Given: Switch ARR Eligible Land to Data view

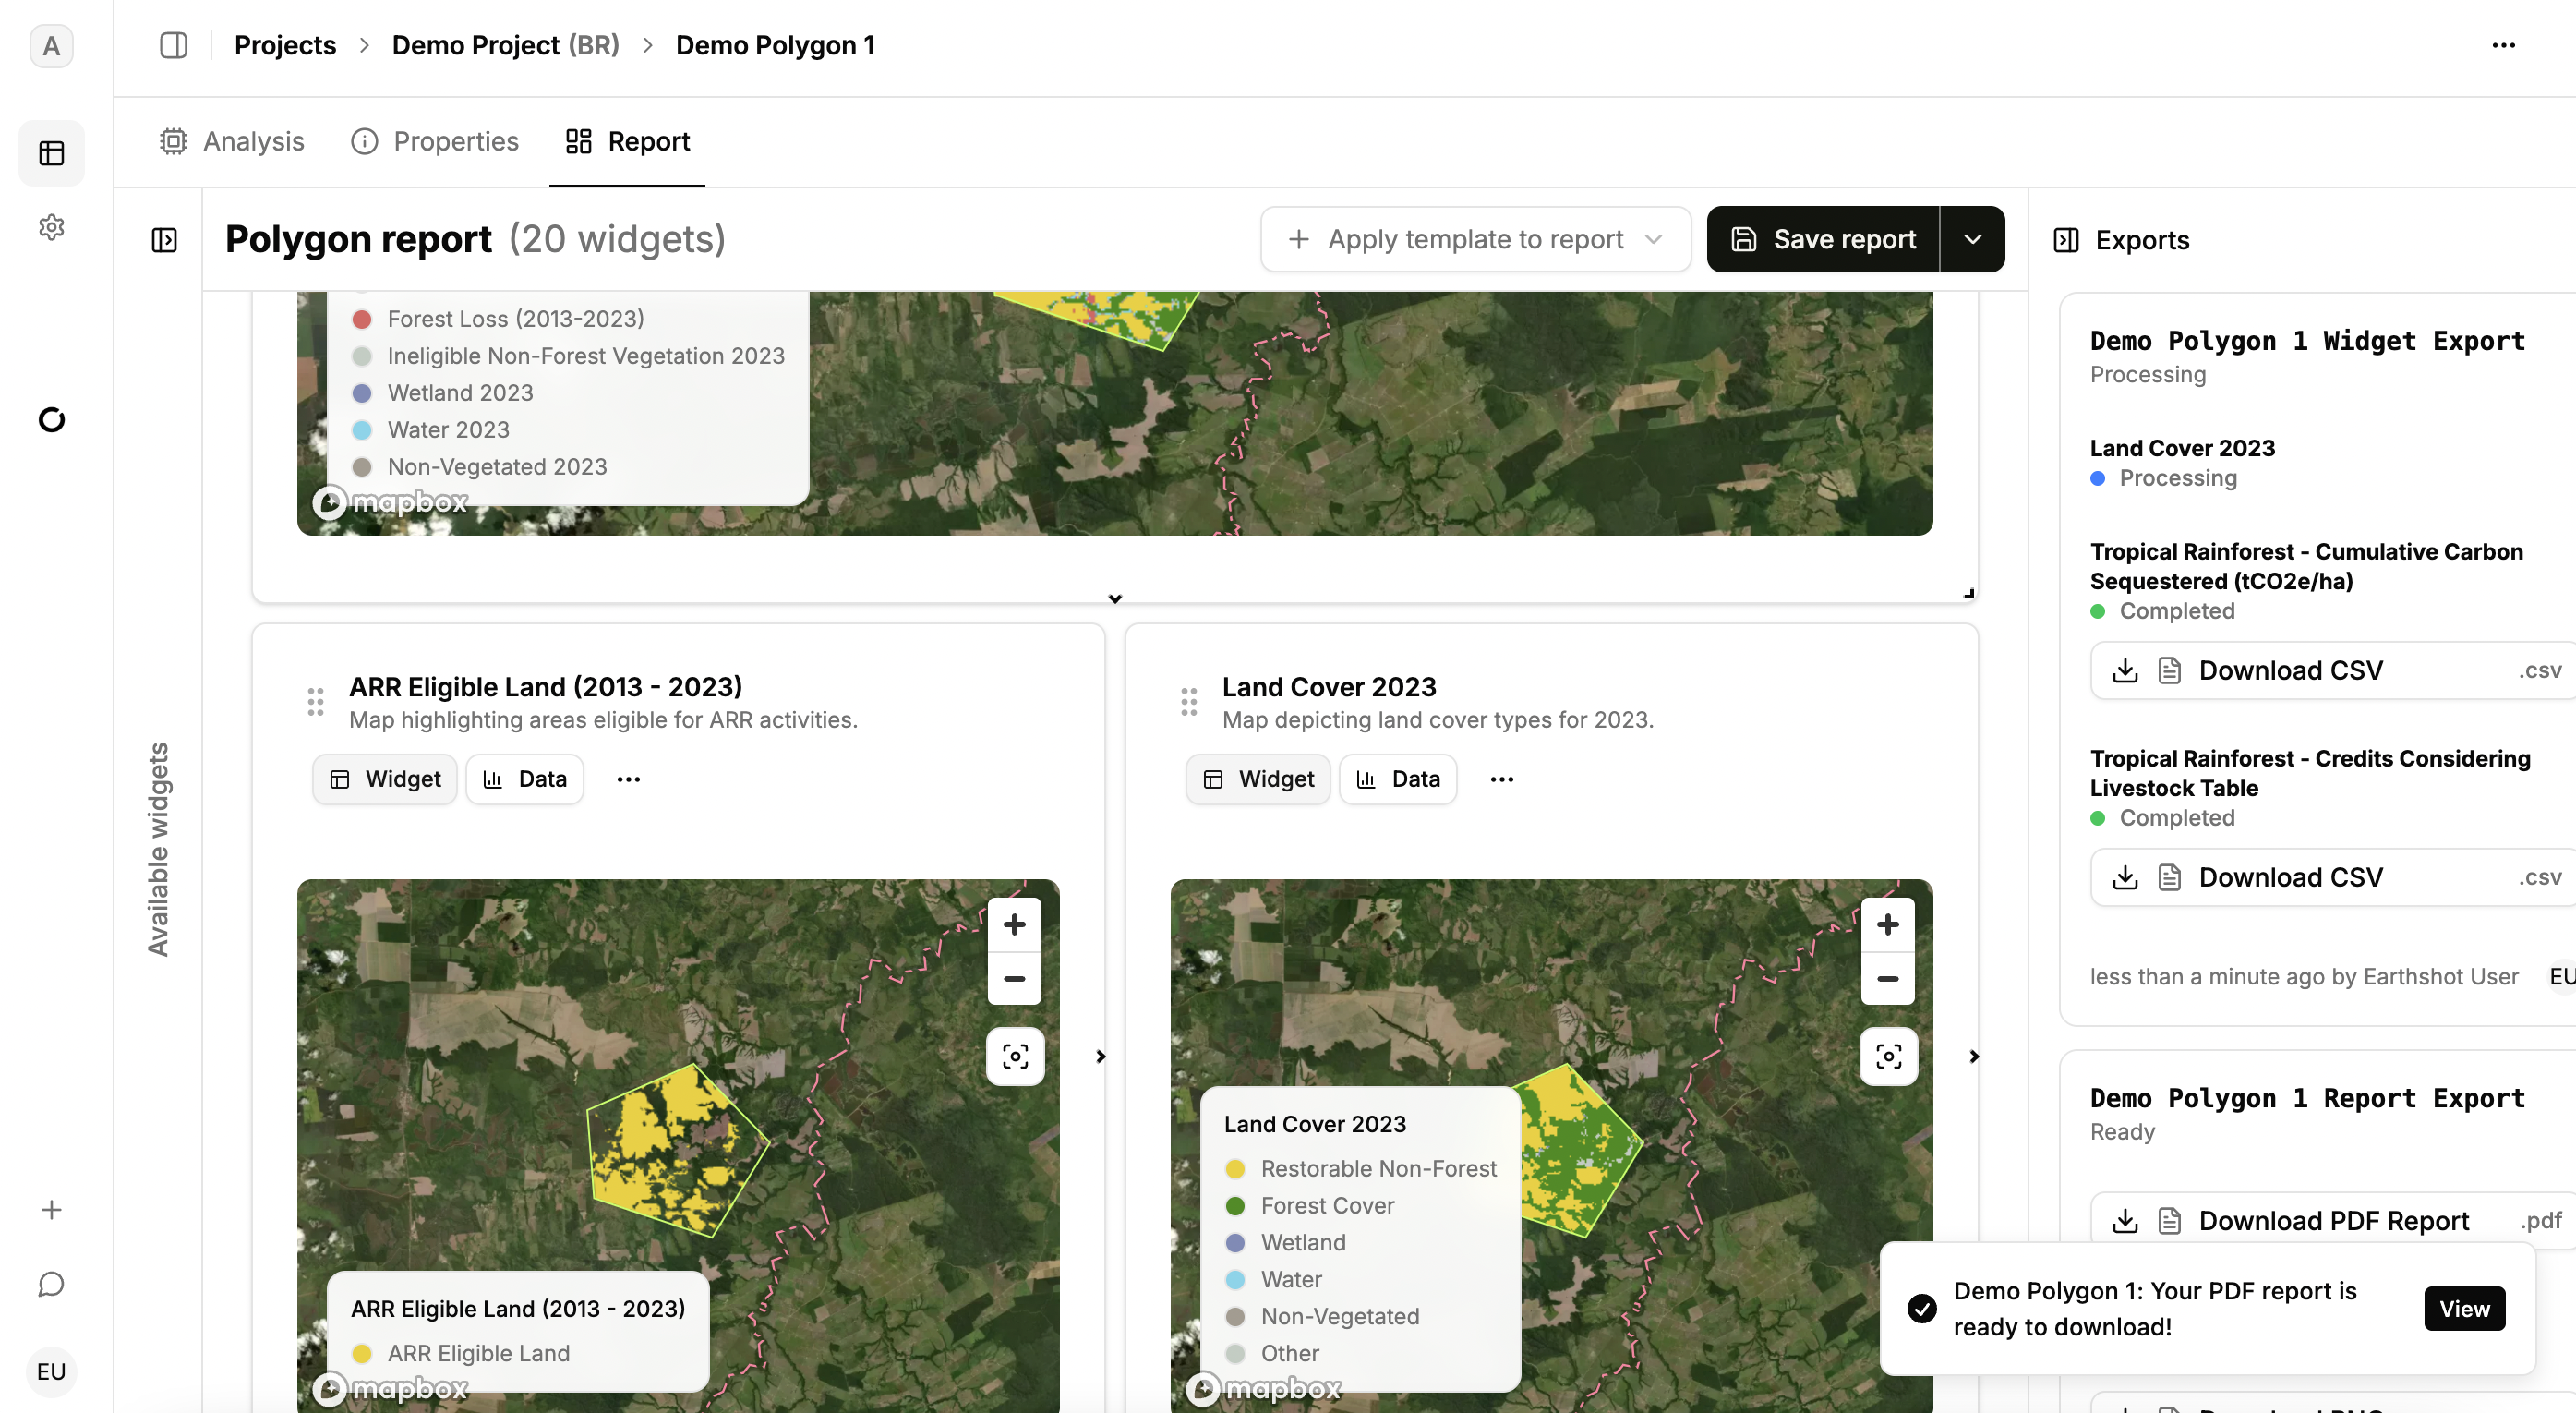Looking at the screenshot, I should pyautogui.click(x=525, y=779).
